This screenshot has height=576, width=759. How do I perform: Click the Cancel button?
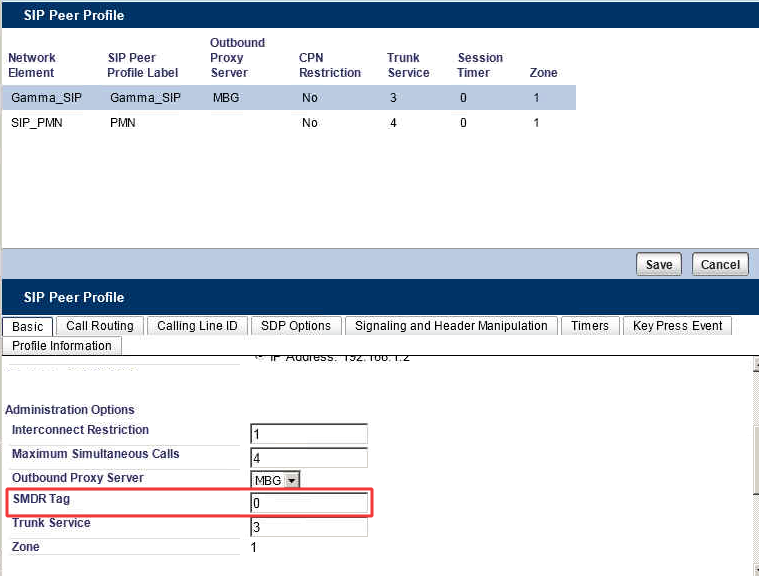[720, 265]
